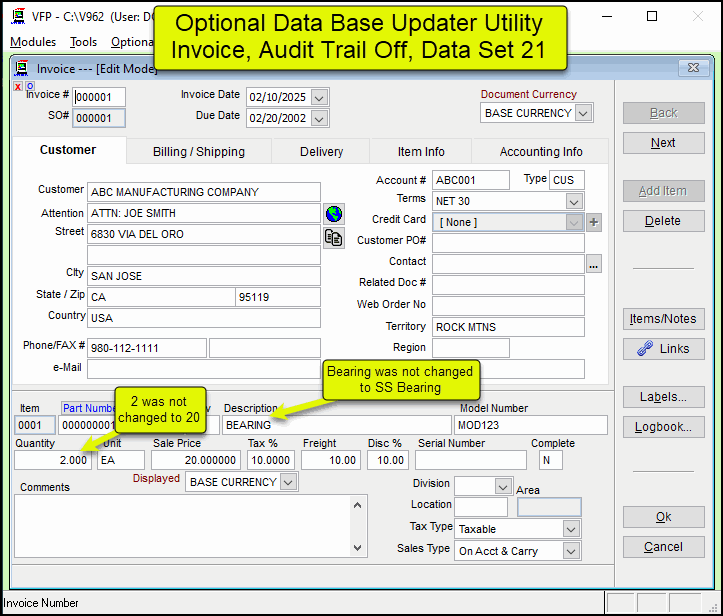Click the Delete button

tap(664, 221)
